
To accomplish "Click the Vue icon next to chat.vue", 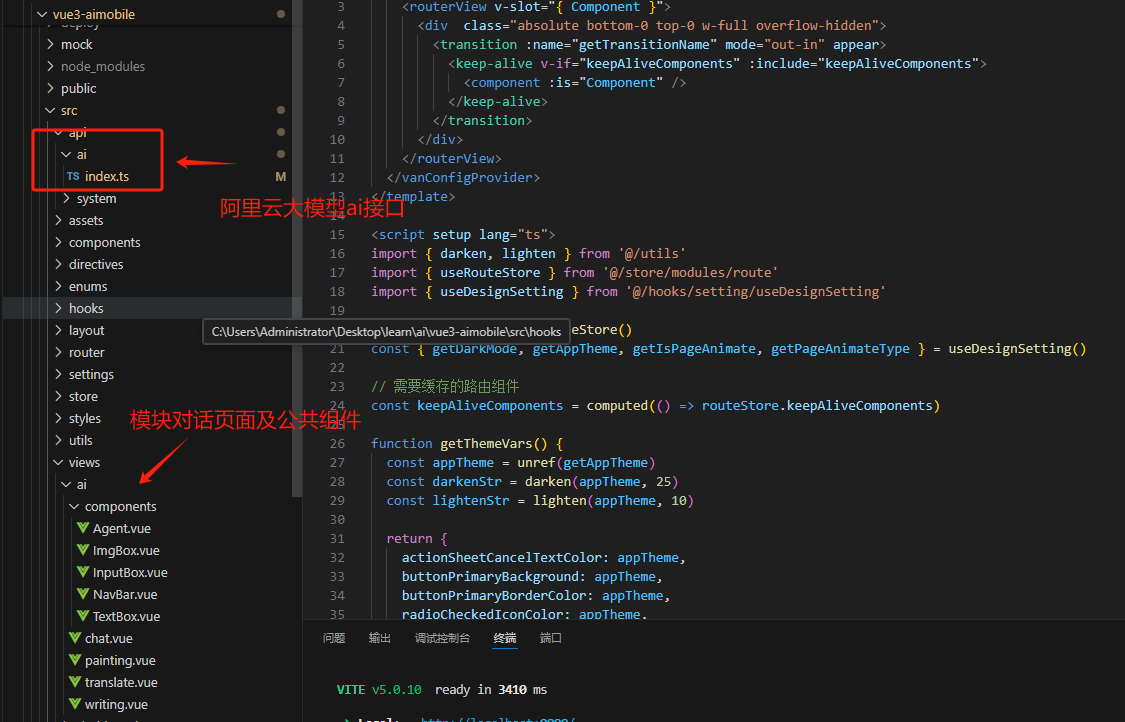I will 74,638.
